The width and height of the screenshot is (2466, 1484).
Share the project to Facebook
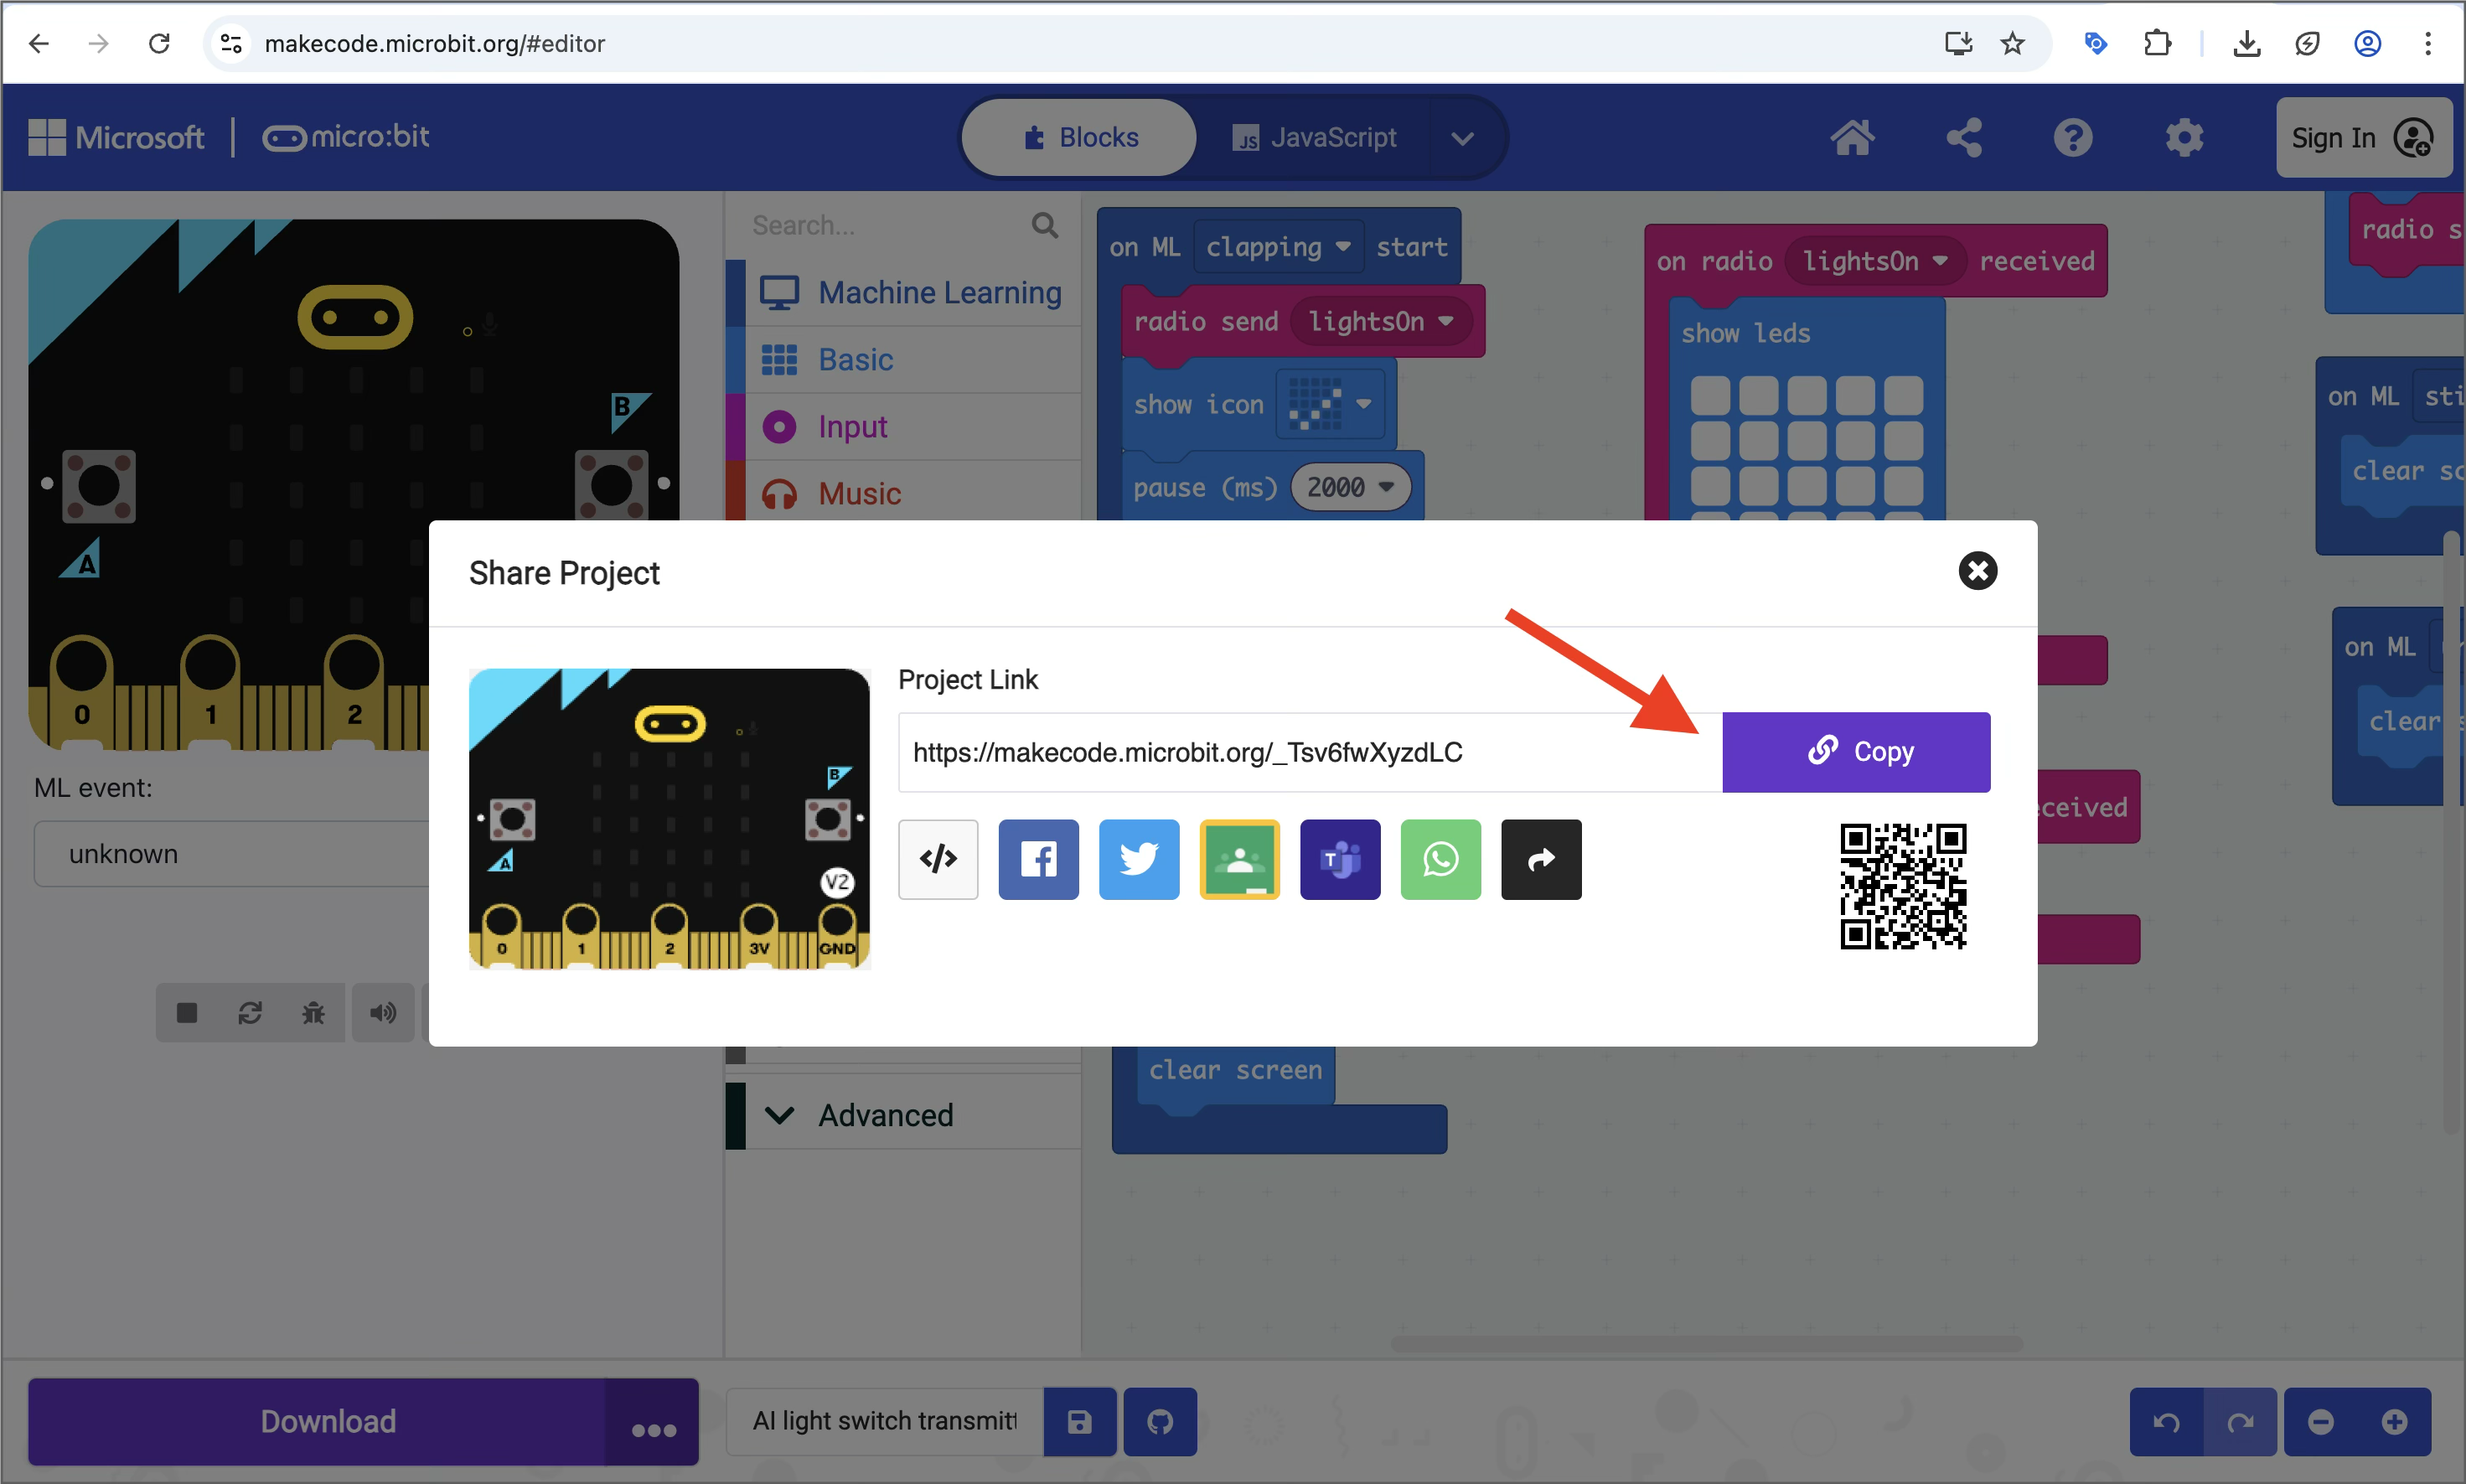pos(1038,859)
